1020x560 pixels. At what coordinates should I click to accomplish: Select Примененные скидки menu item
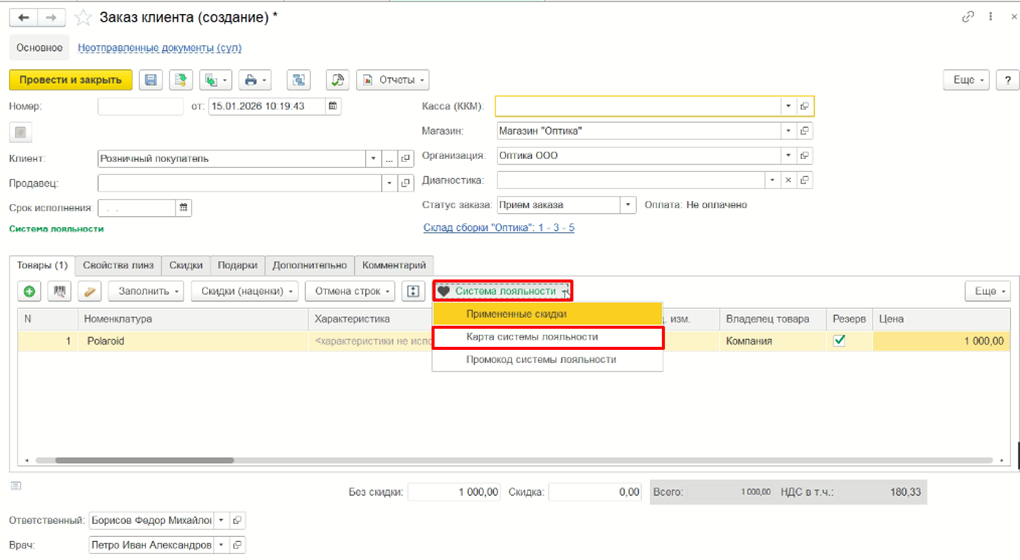coord(548,314)
